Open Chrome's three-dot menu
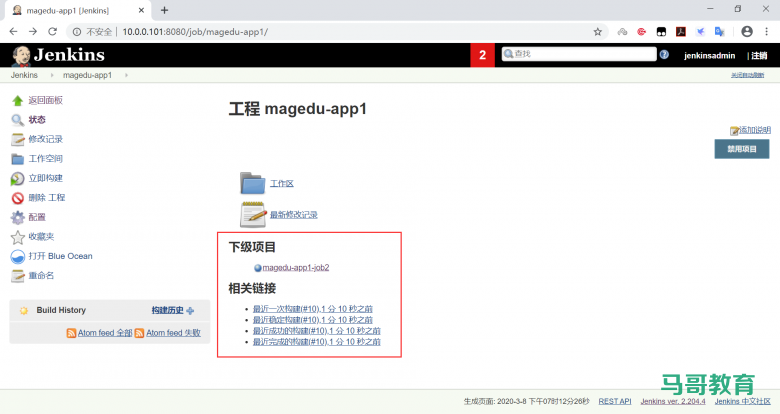The width and height of the screenshot is (780, 414). coord(767,31)
